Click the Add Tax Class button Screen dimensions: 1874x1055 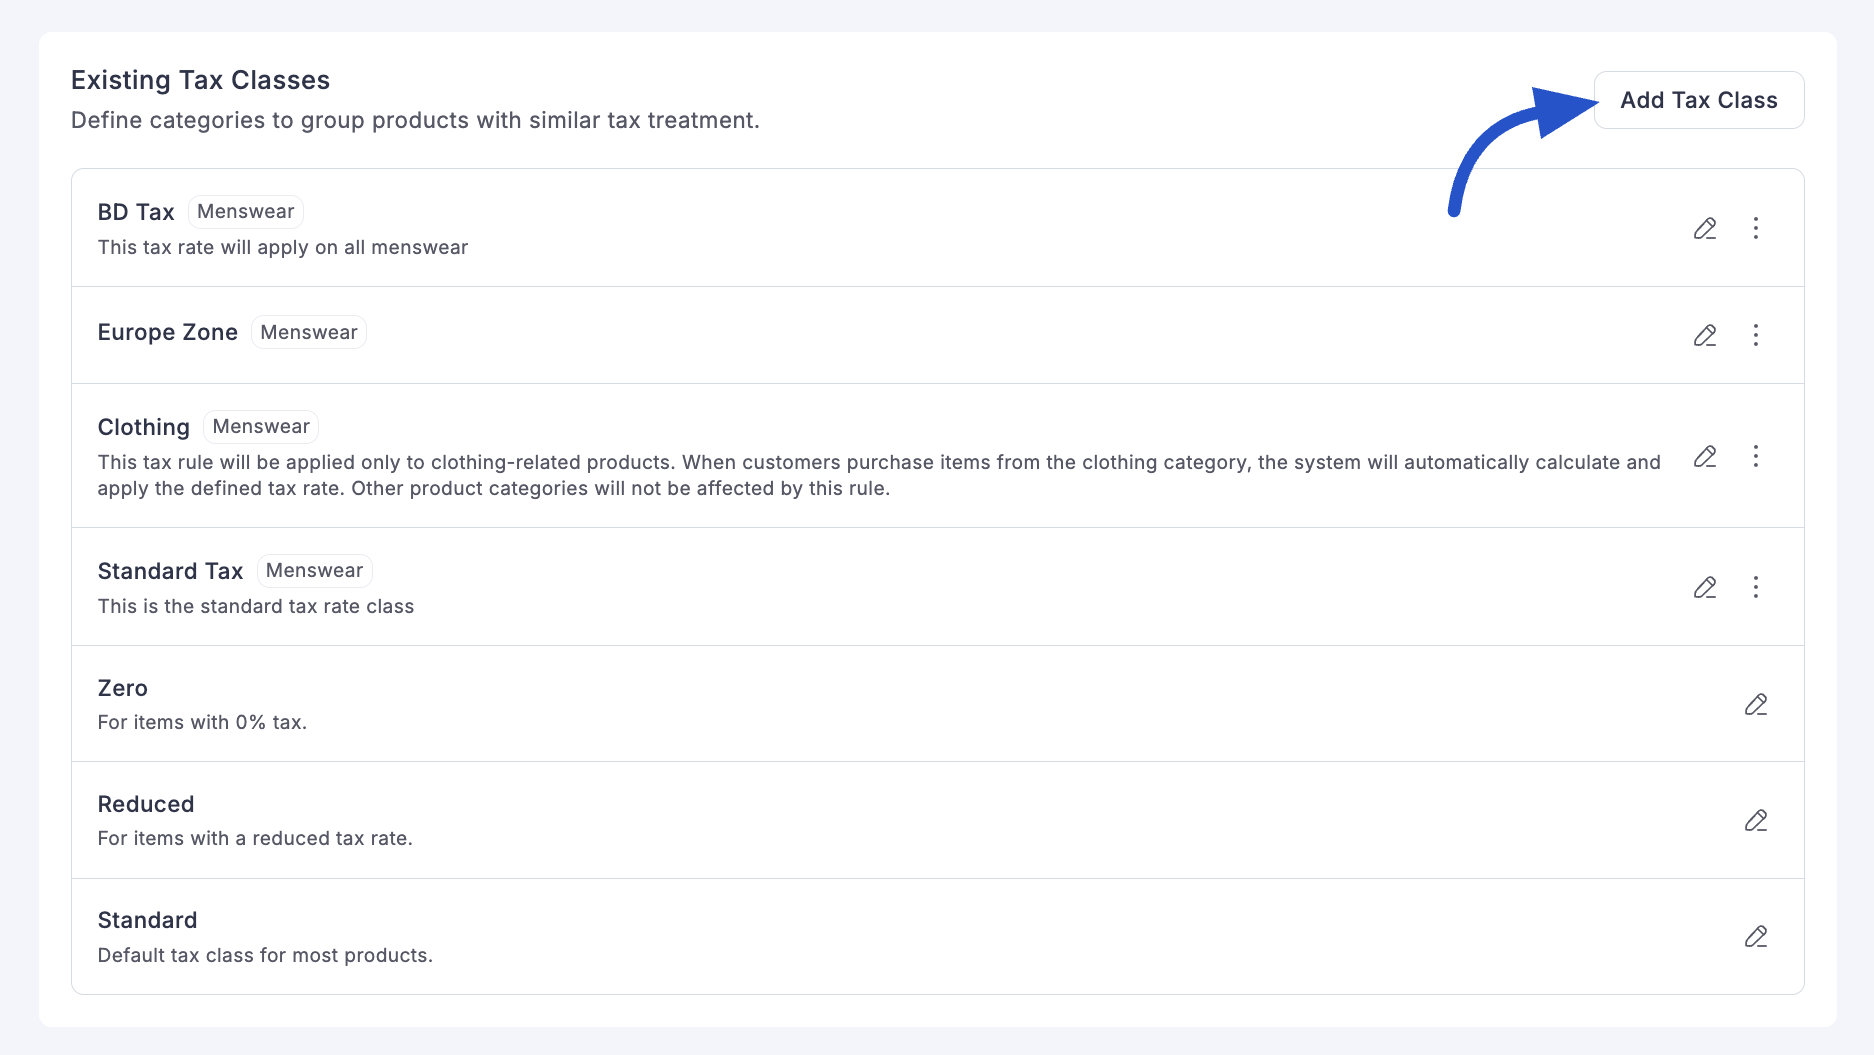(1699, 99)
